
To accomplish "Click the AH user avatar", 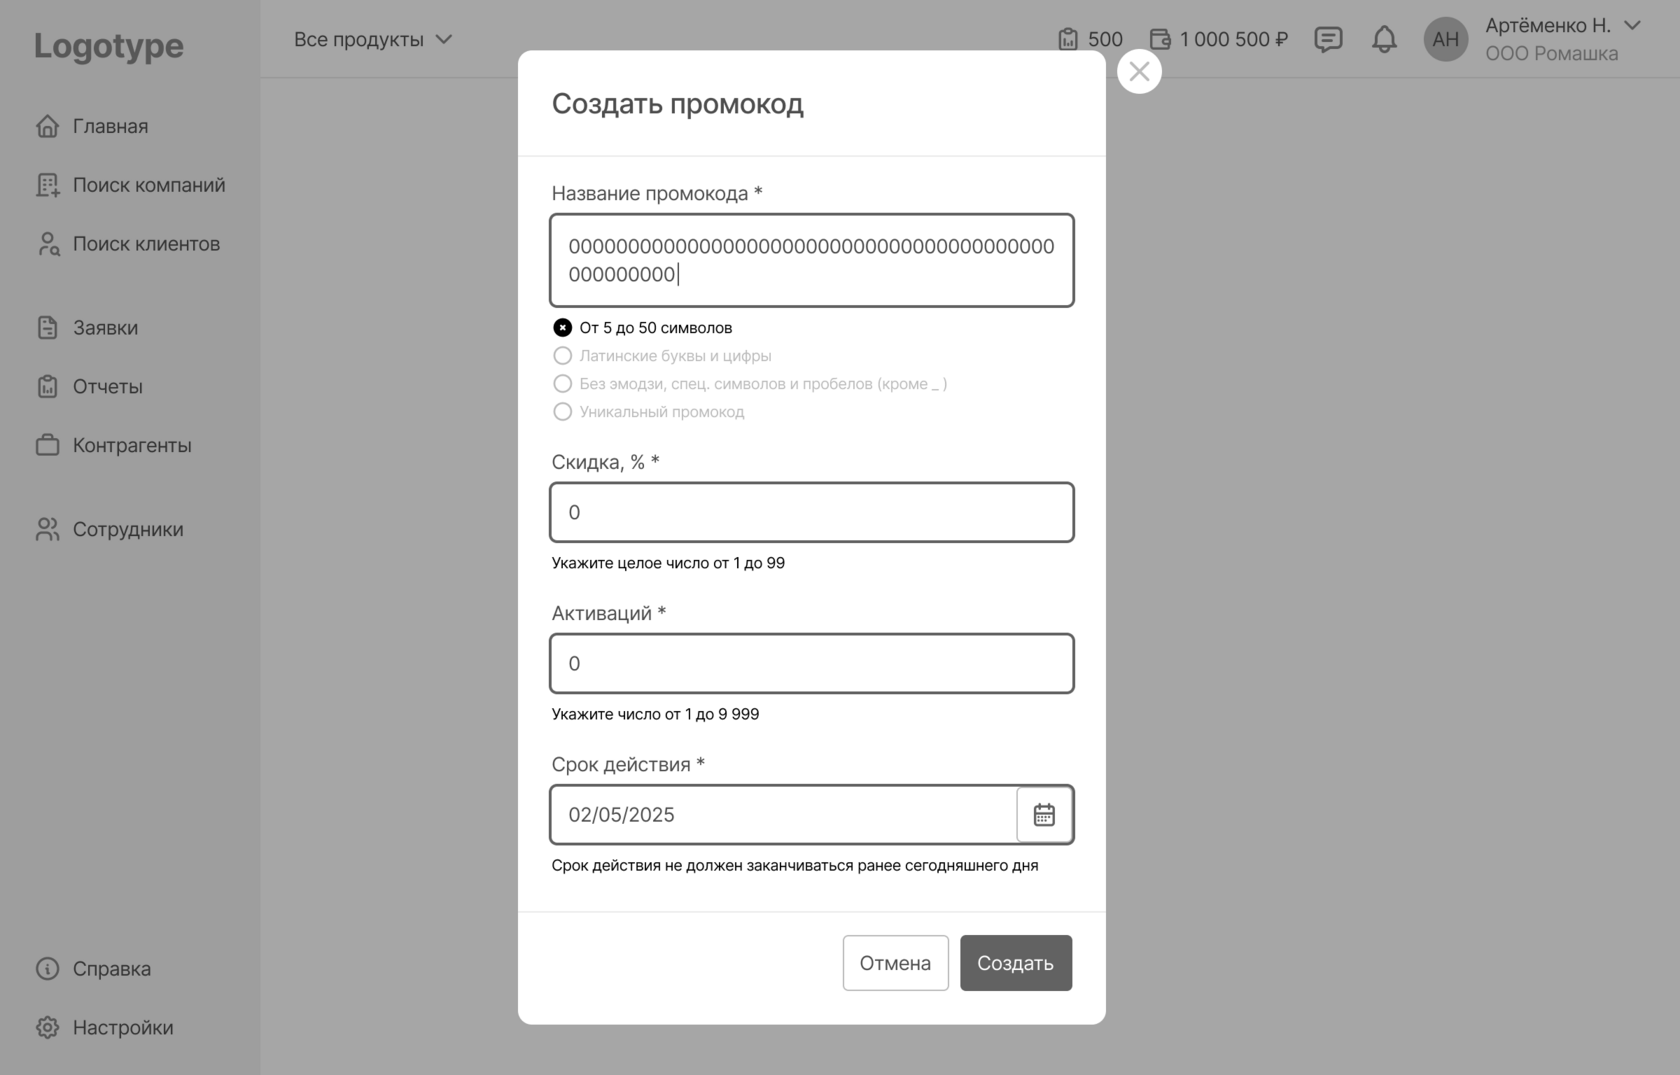I will coord(1445,39).
